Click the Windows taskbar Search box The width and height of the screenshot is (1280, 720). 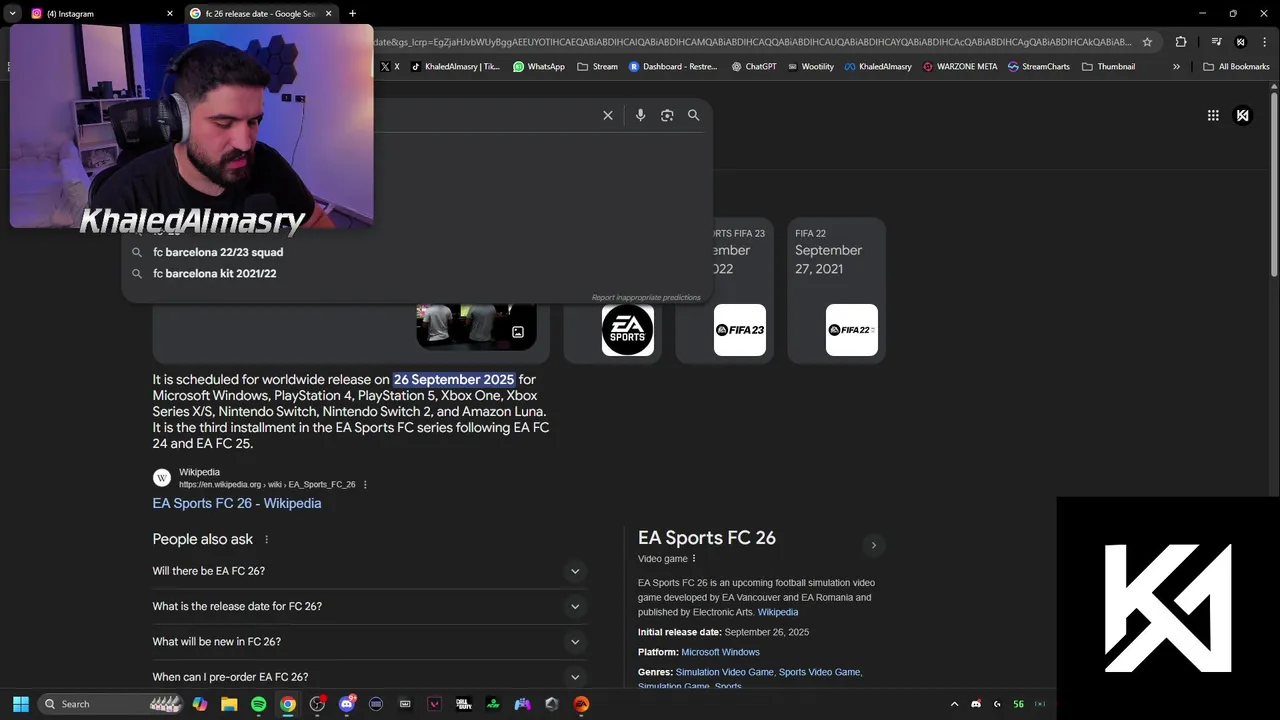[x=112, y=704]
